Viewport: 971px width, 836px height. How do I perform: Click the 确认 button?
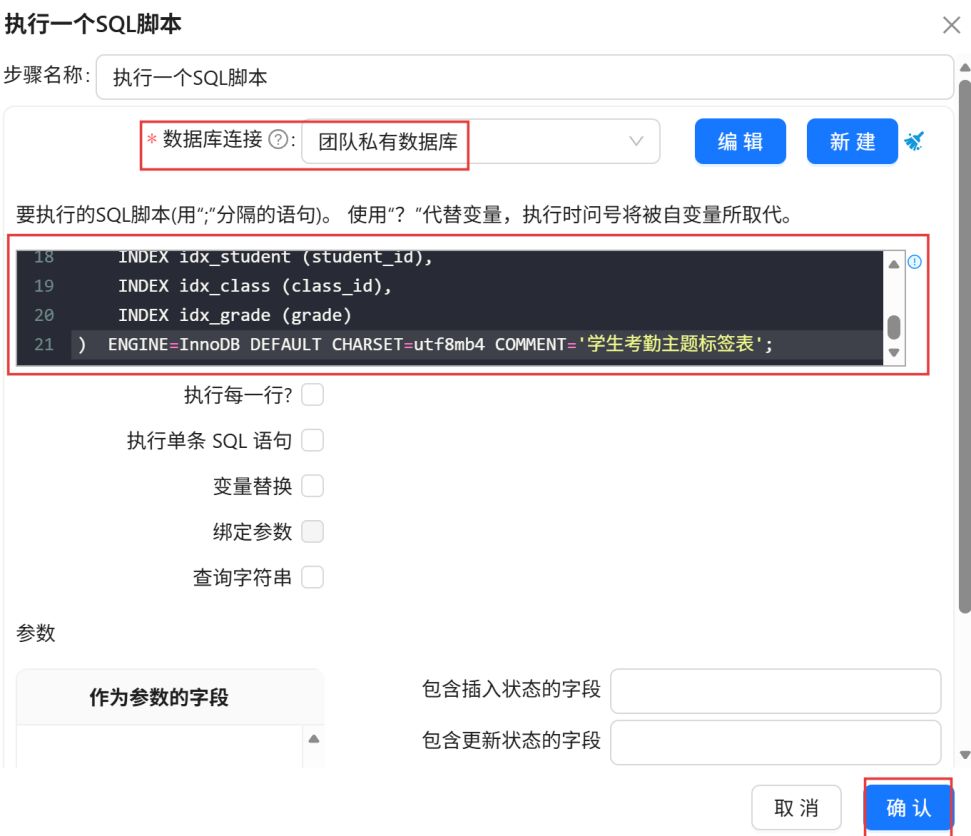click(x=908, y=808)
